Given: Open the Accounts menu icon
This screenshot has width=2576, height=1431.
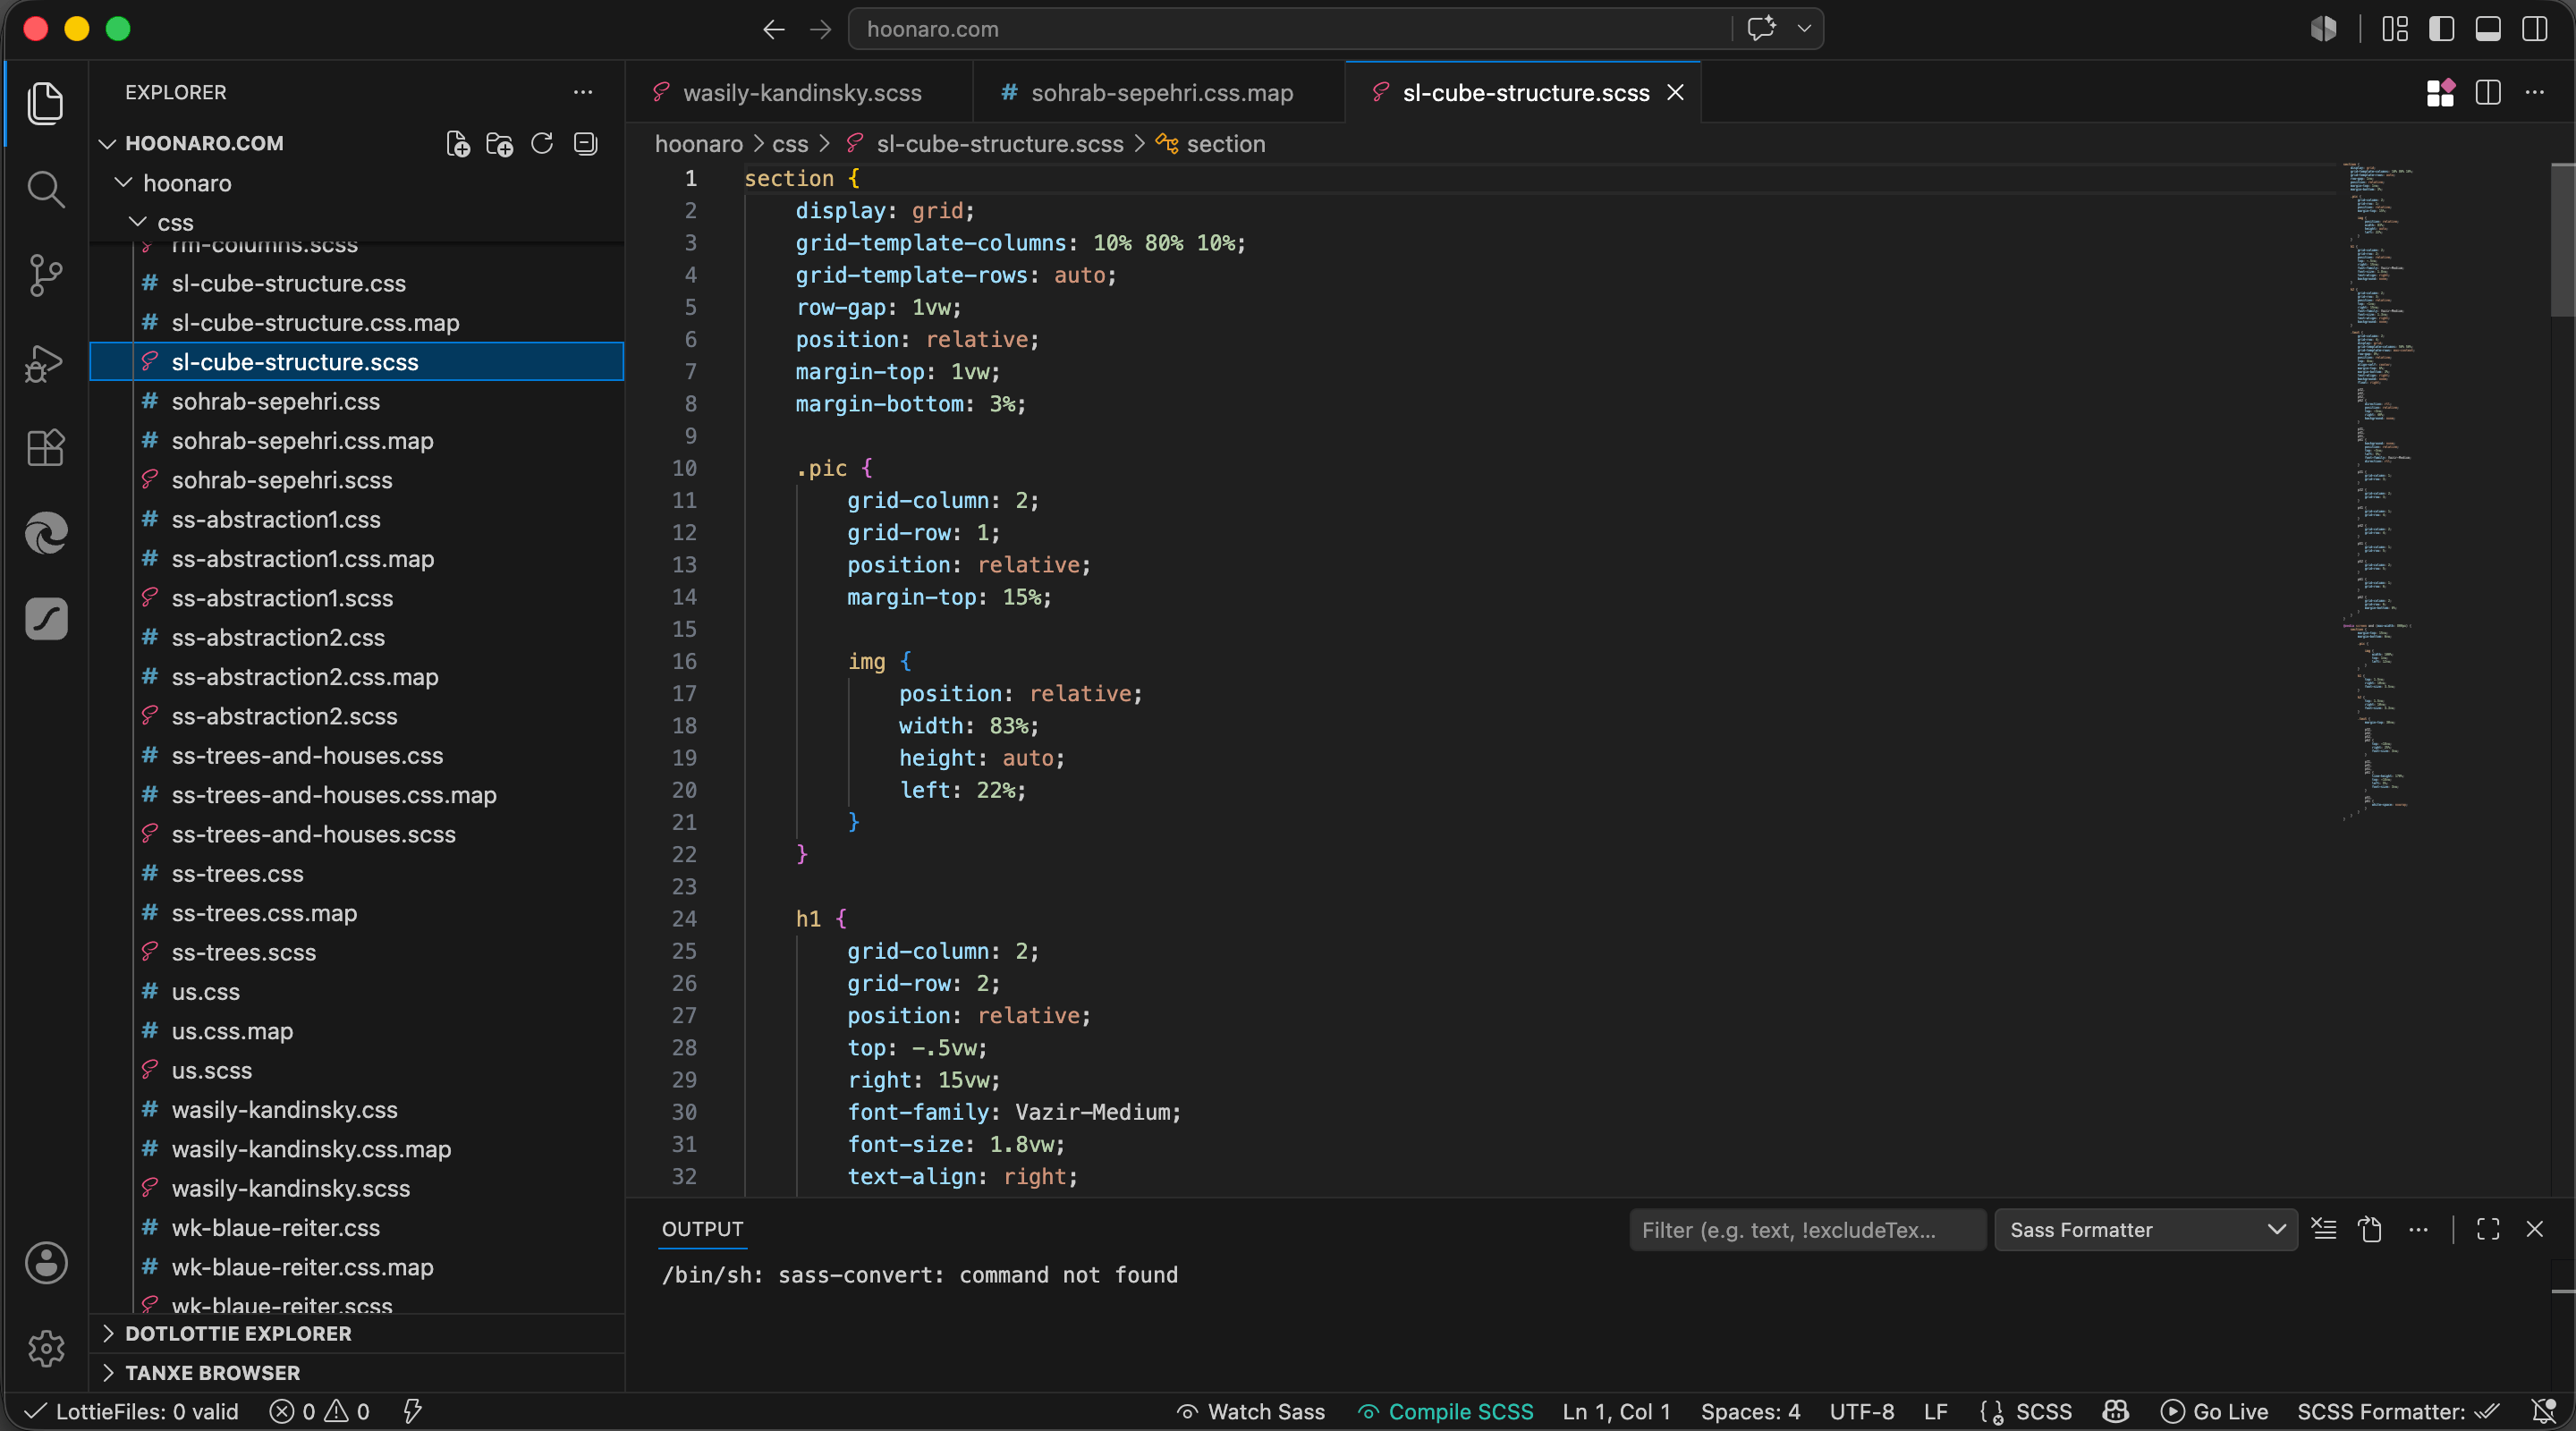Looking at the screenshot, I should pos(46,1263).
